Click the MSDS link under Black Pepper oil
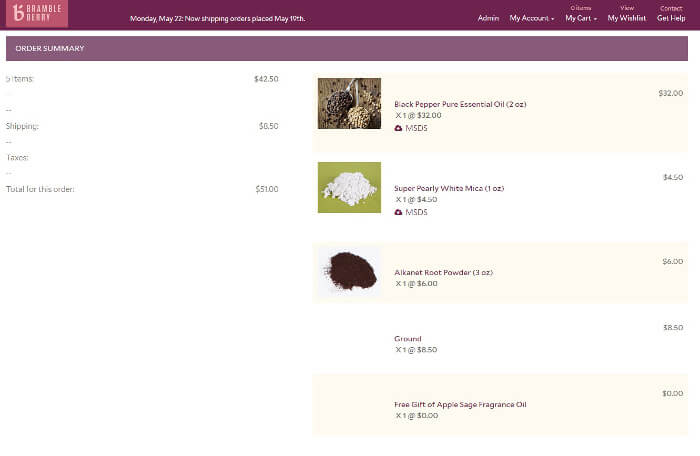Screen dimensions: 700x456 [416, 128]
